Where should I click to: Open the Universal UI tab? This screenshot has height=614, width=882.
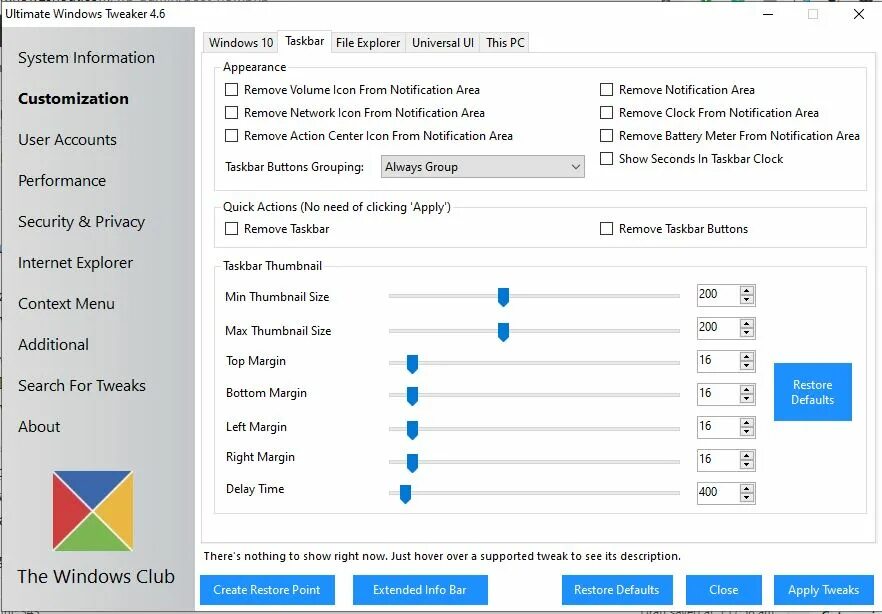(443, 43)
